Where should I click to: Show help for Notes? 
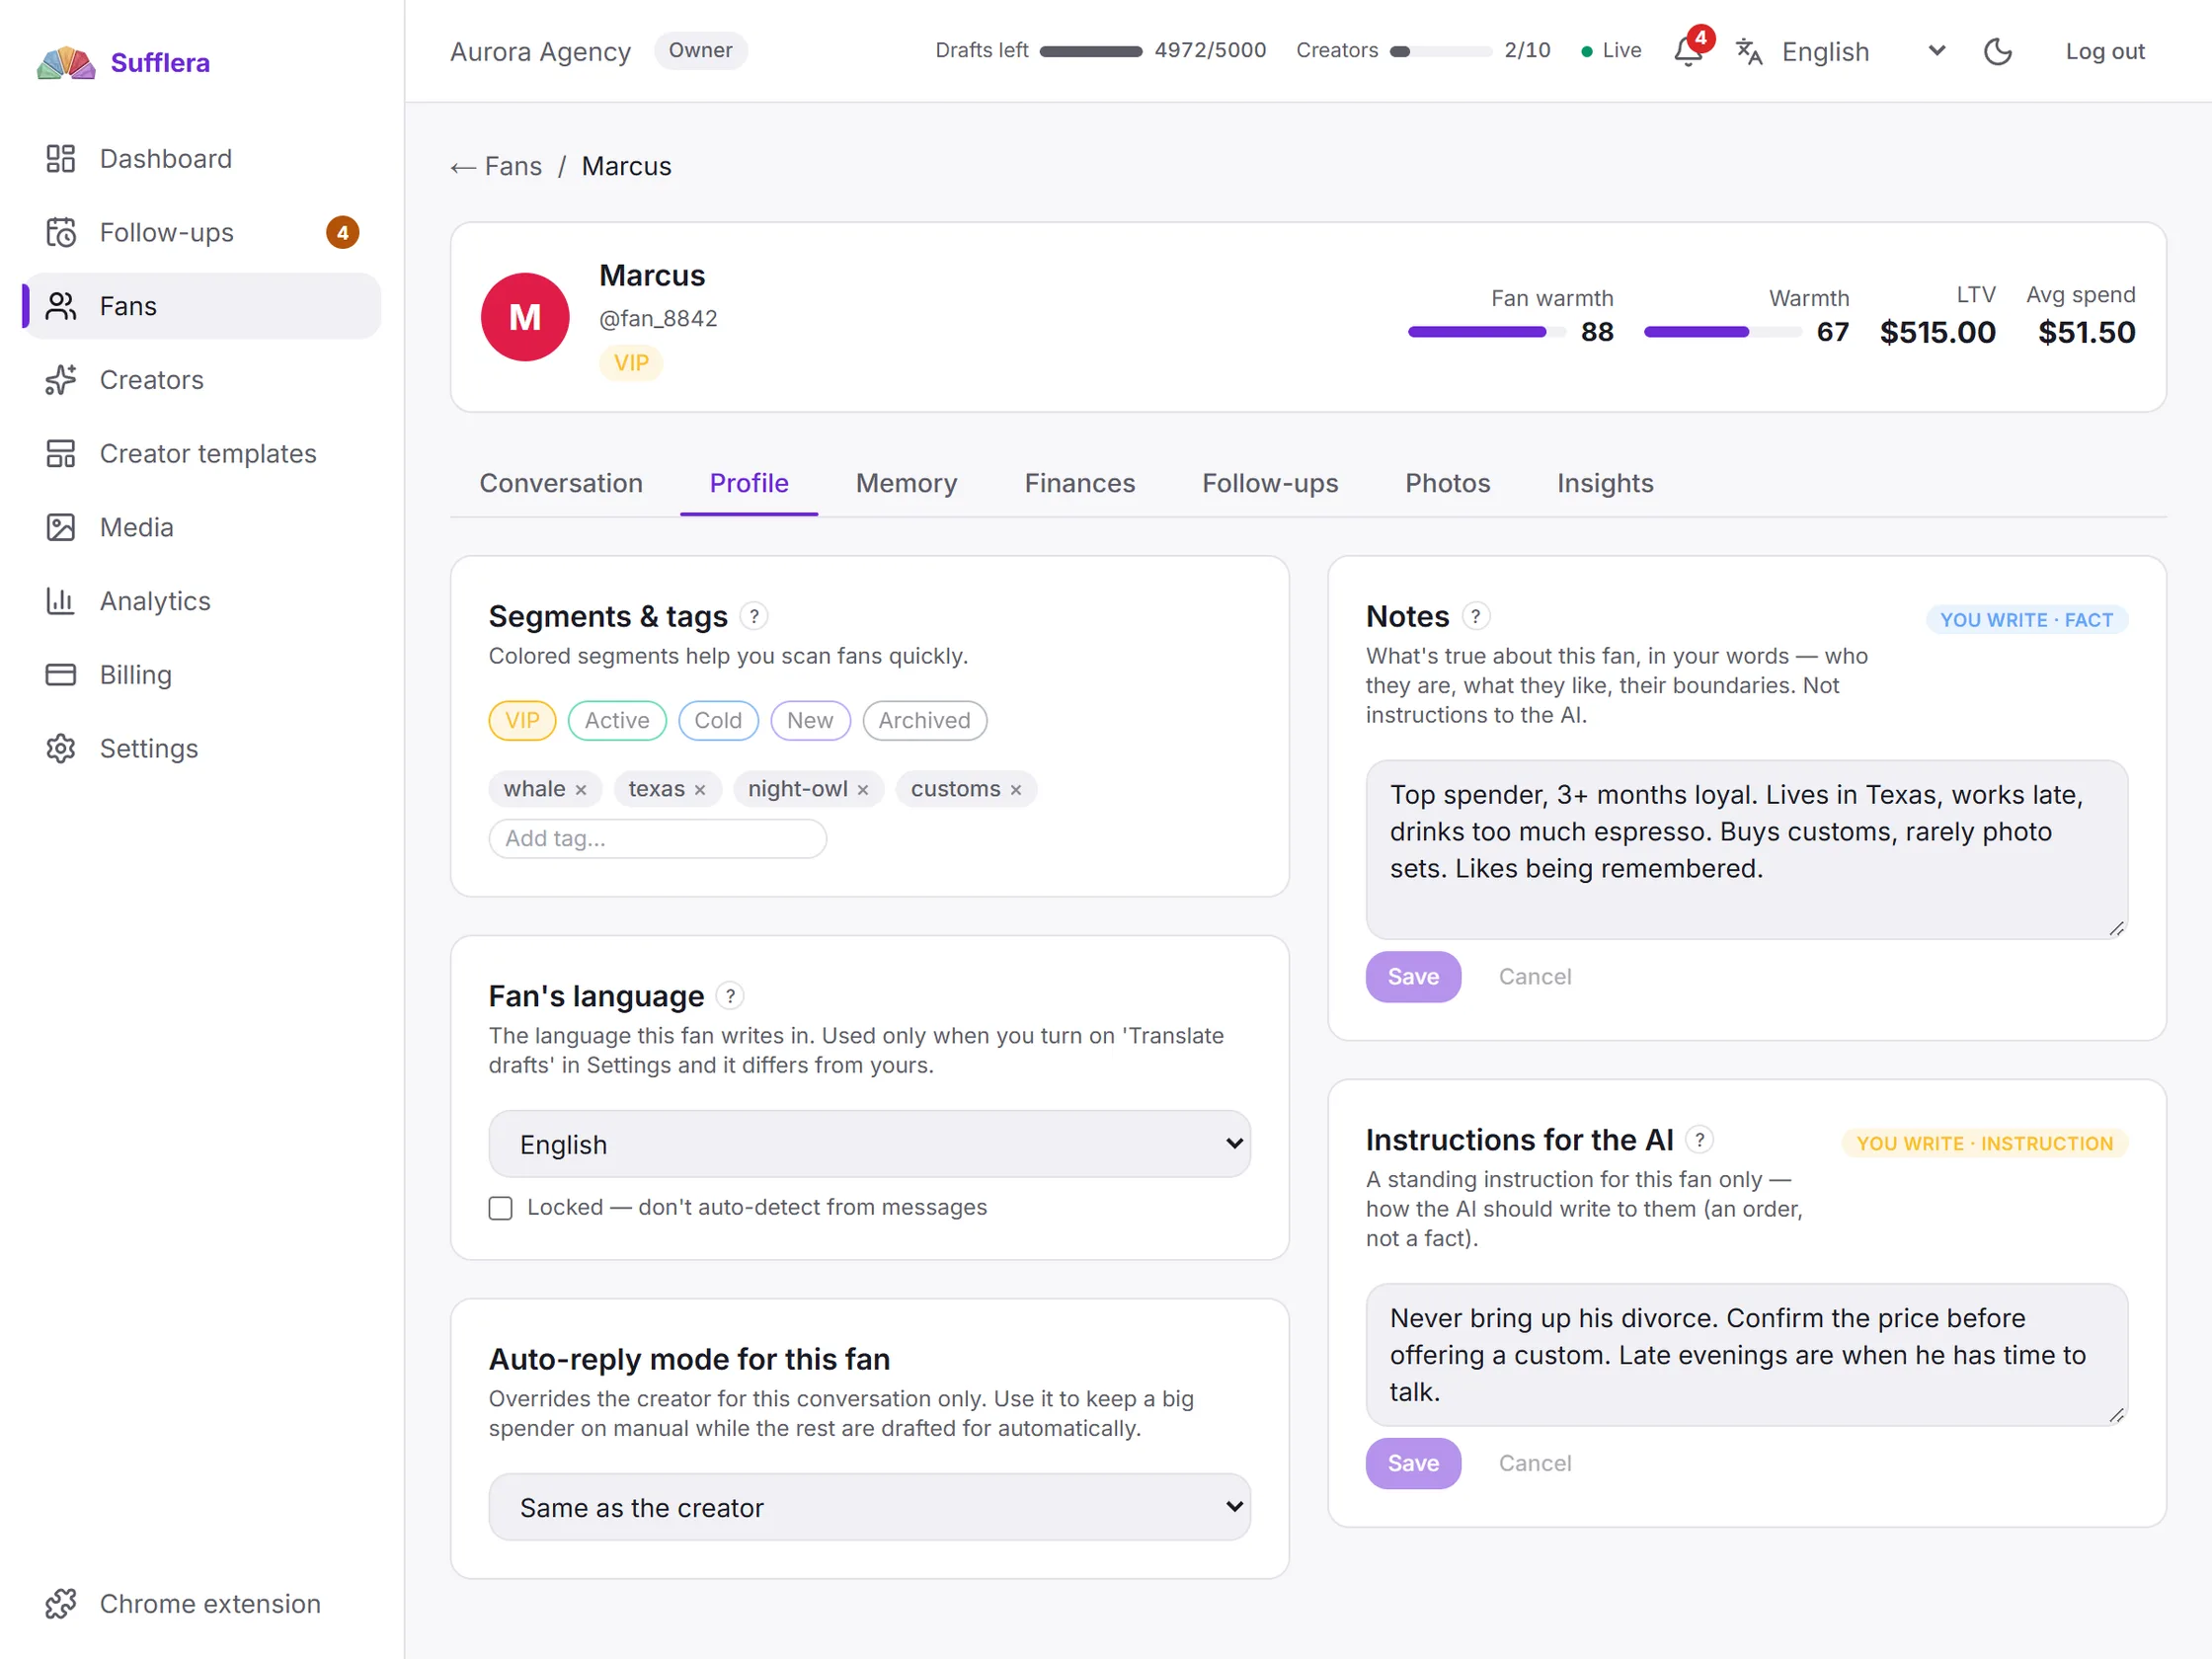coord(1475,616)
